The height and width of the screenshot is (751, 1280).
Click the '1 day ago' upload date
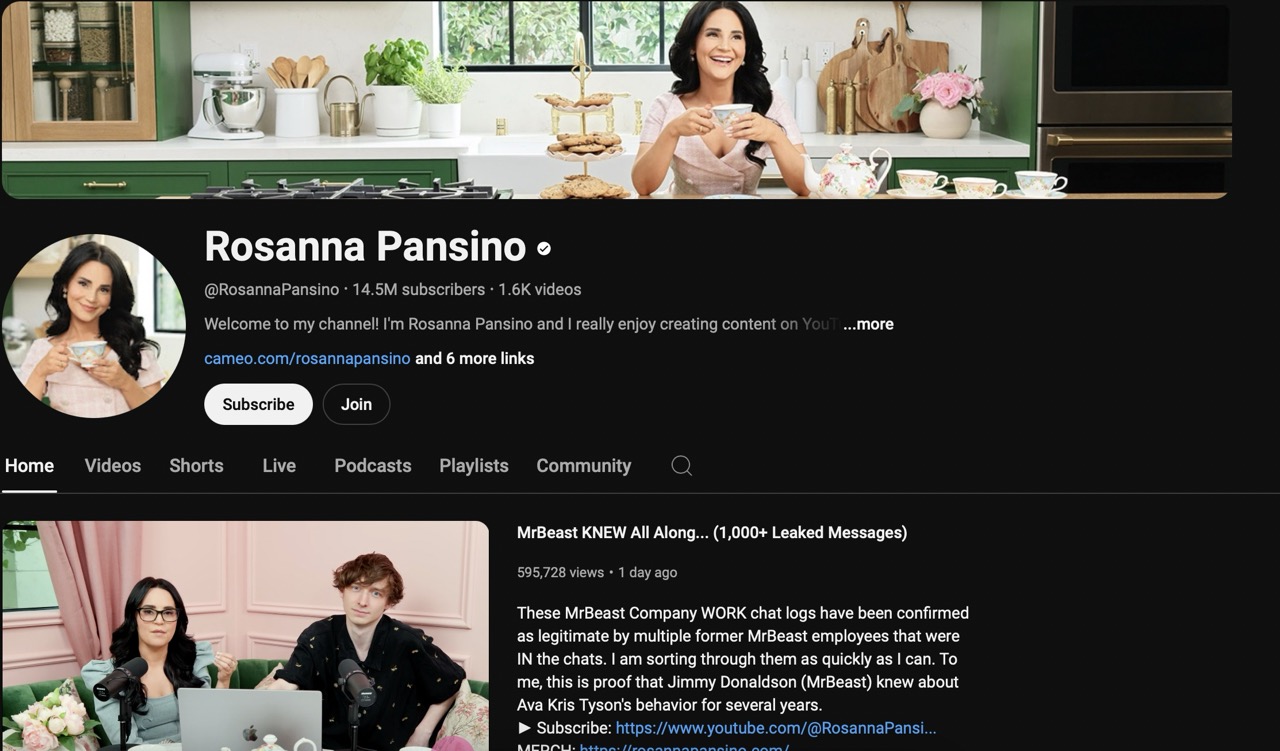pos(648,573)
